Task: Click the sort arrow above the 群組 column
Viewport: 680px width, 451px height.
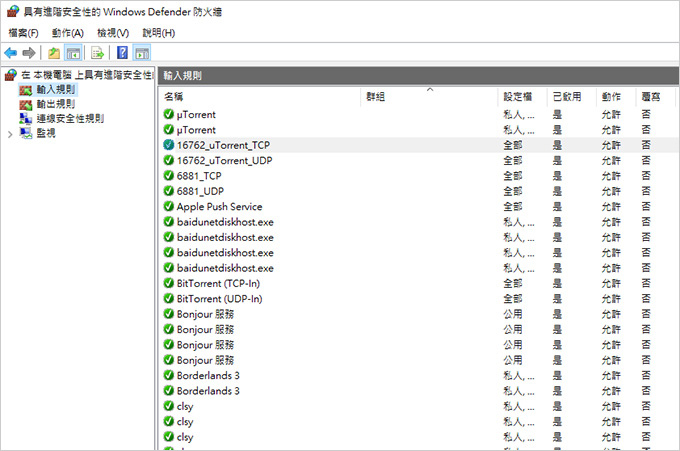Action: (x=430, y=90)
